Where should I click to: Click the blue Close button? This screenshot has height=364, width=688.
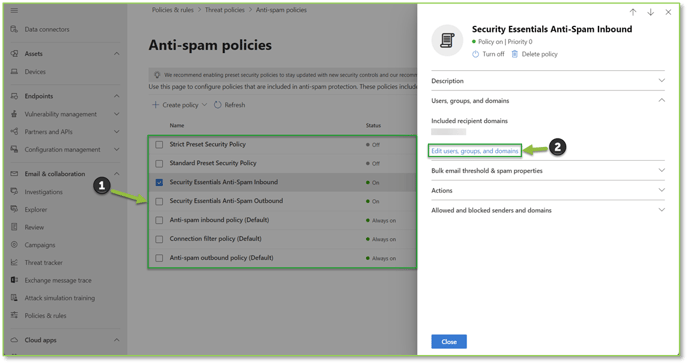pyautogui.click(x=449, y=342)
